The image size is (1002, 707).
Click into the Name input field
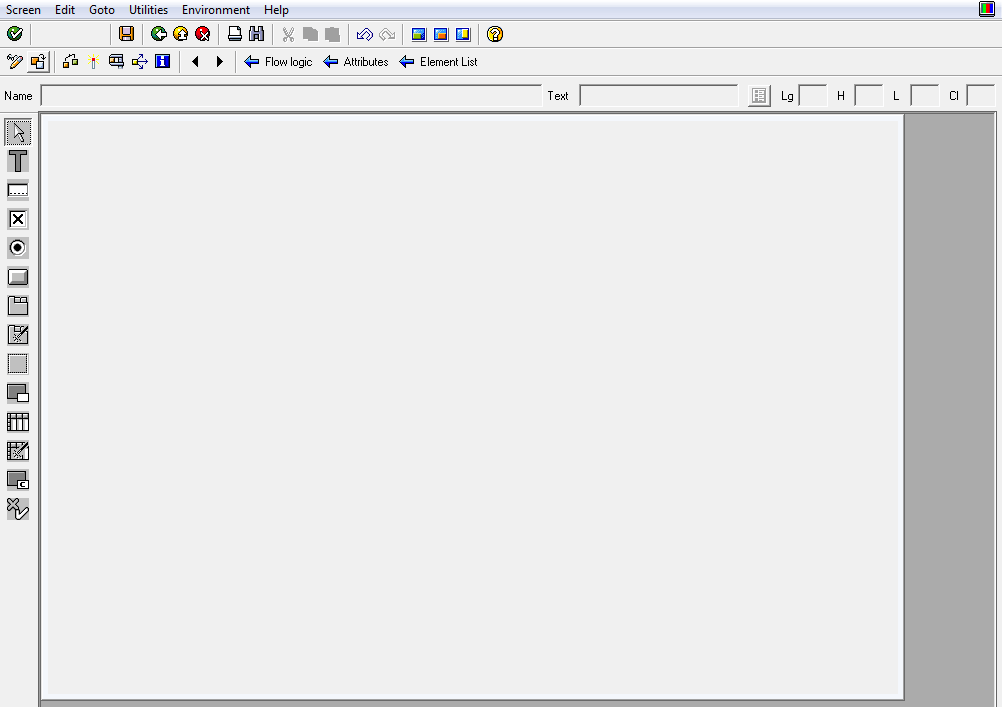coord(291,96)
